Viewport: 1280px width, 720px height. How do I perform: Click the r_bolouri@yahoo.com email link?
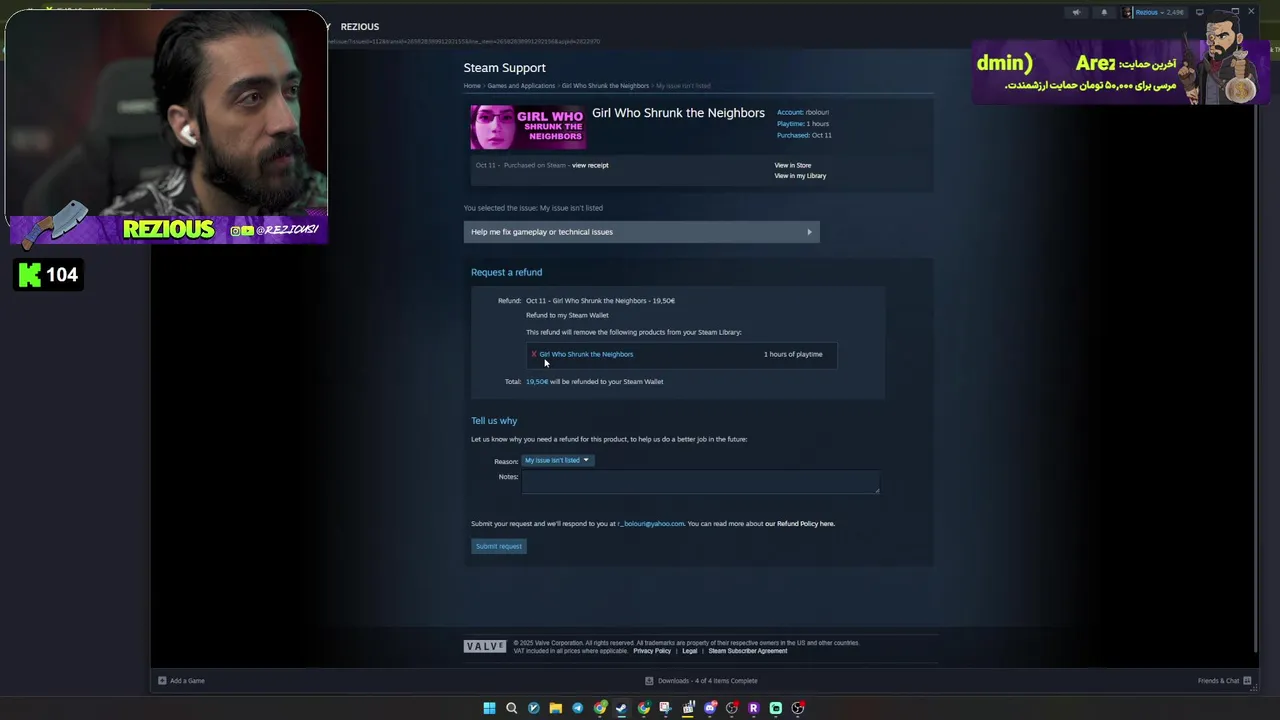[651, 524]
